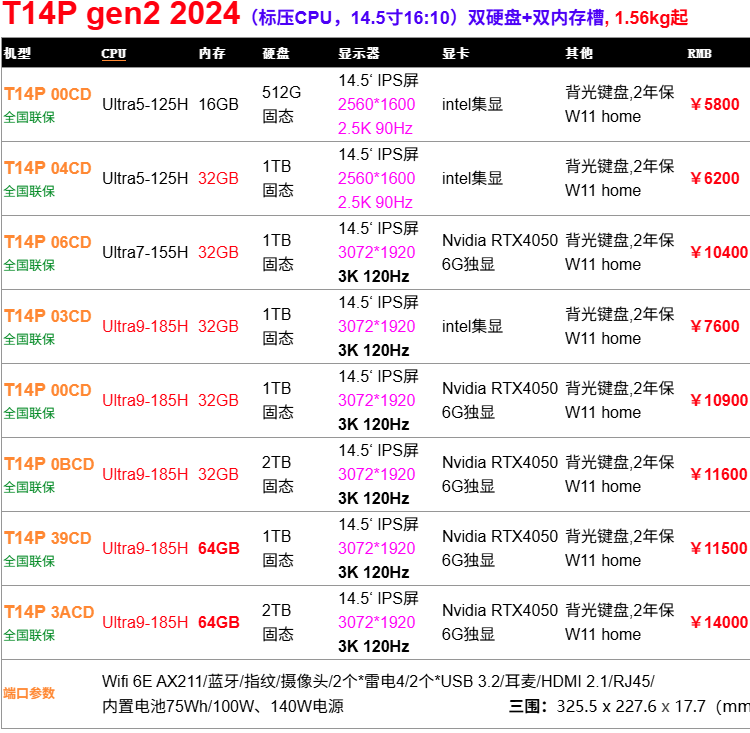
Task: Click the "内存" column header
Action: pyautogui.click(x=212, y=53)
